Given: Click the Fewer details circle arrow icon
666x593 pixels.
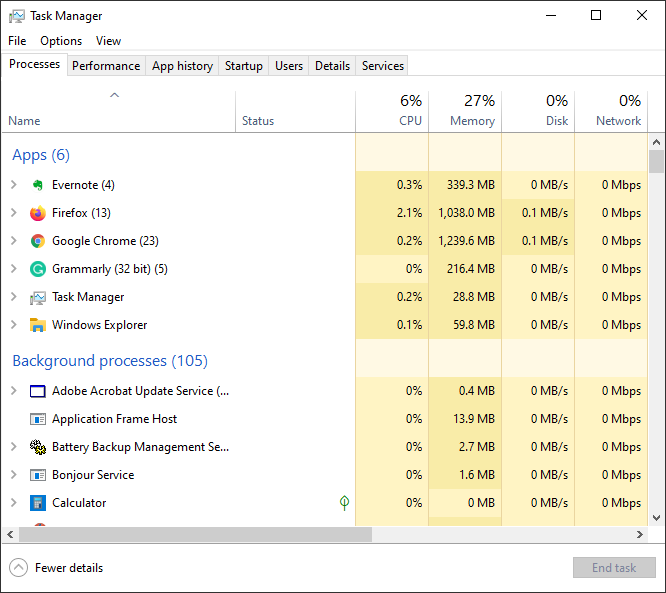Looking at the screenshot, I should [x=18, y=568].
